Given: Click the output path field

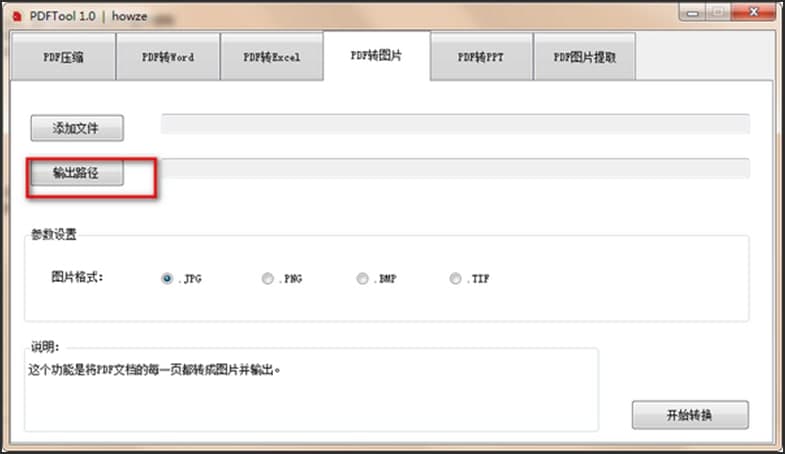Looking at the screenshot, I should pyautogui.click(x=455, y=168).
